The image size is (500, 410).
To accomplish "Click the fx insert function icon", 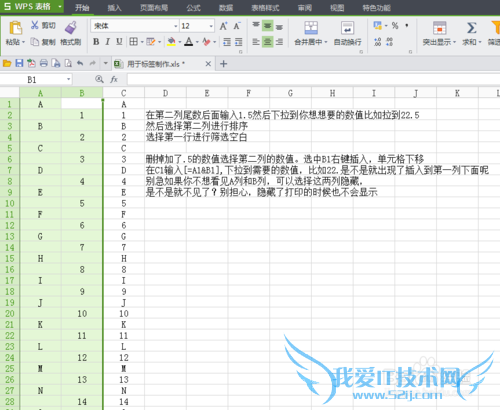I will coord(114,79).
